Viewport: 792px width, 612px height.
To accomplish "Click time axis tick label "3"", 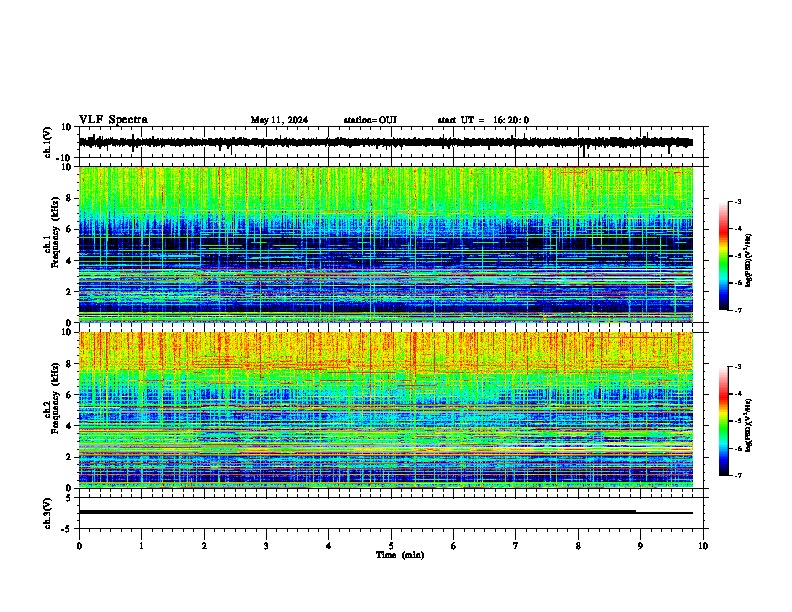I will pos(266,546).
